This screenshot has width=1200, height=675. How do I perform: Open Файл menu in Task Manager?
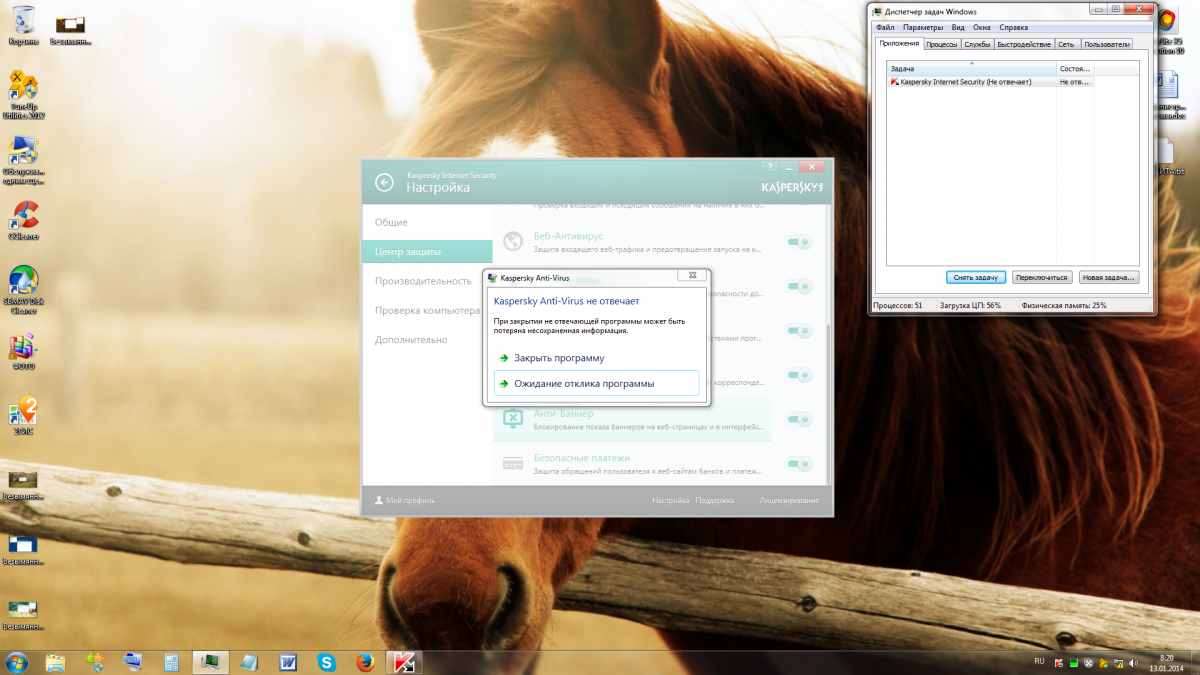click(884, 27)
